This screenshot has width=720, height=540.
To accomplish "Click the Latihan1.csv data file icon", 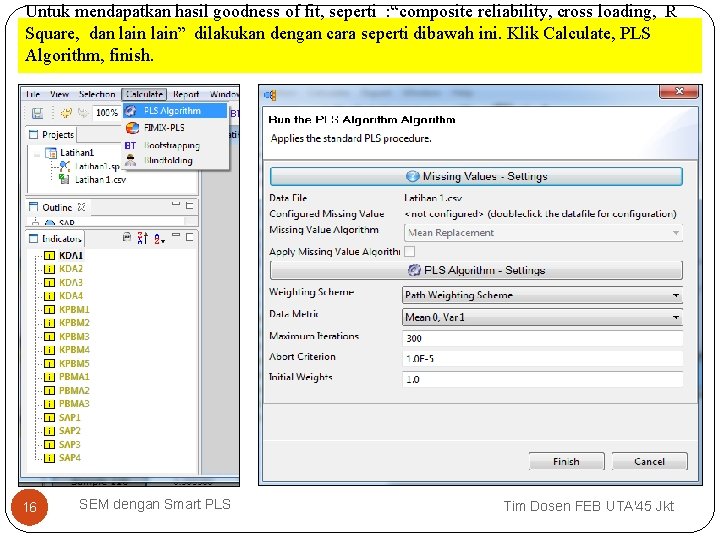I will point(64,179).
